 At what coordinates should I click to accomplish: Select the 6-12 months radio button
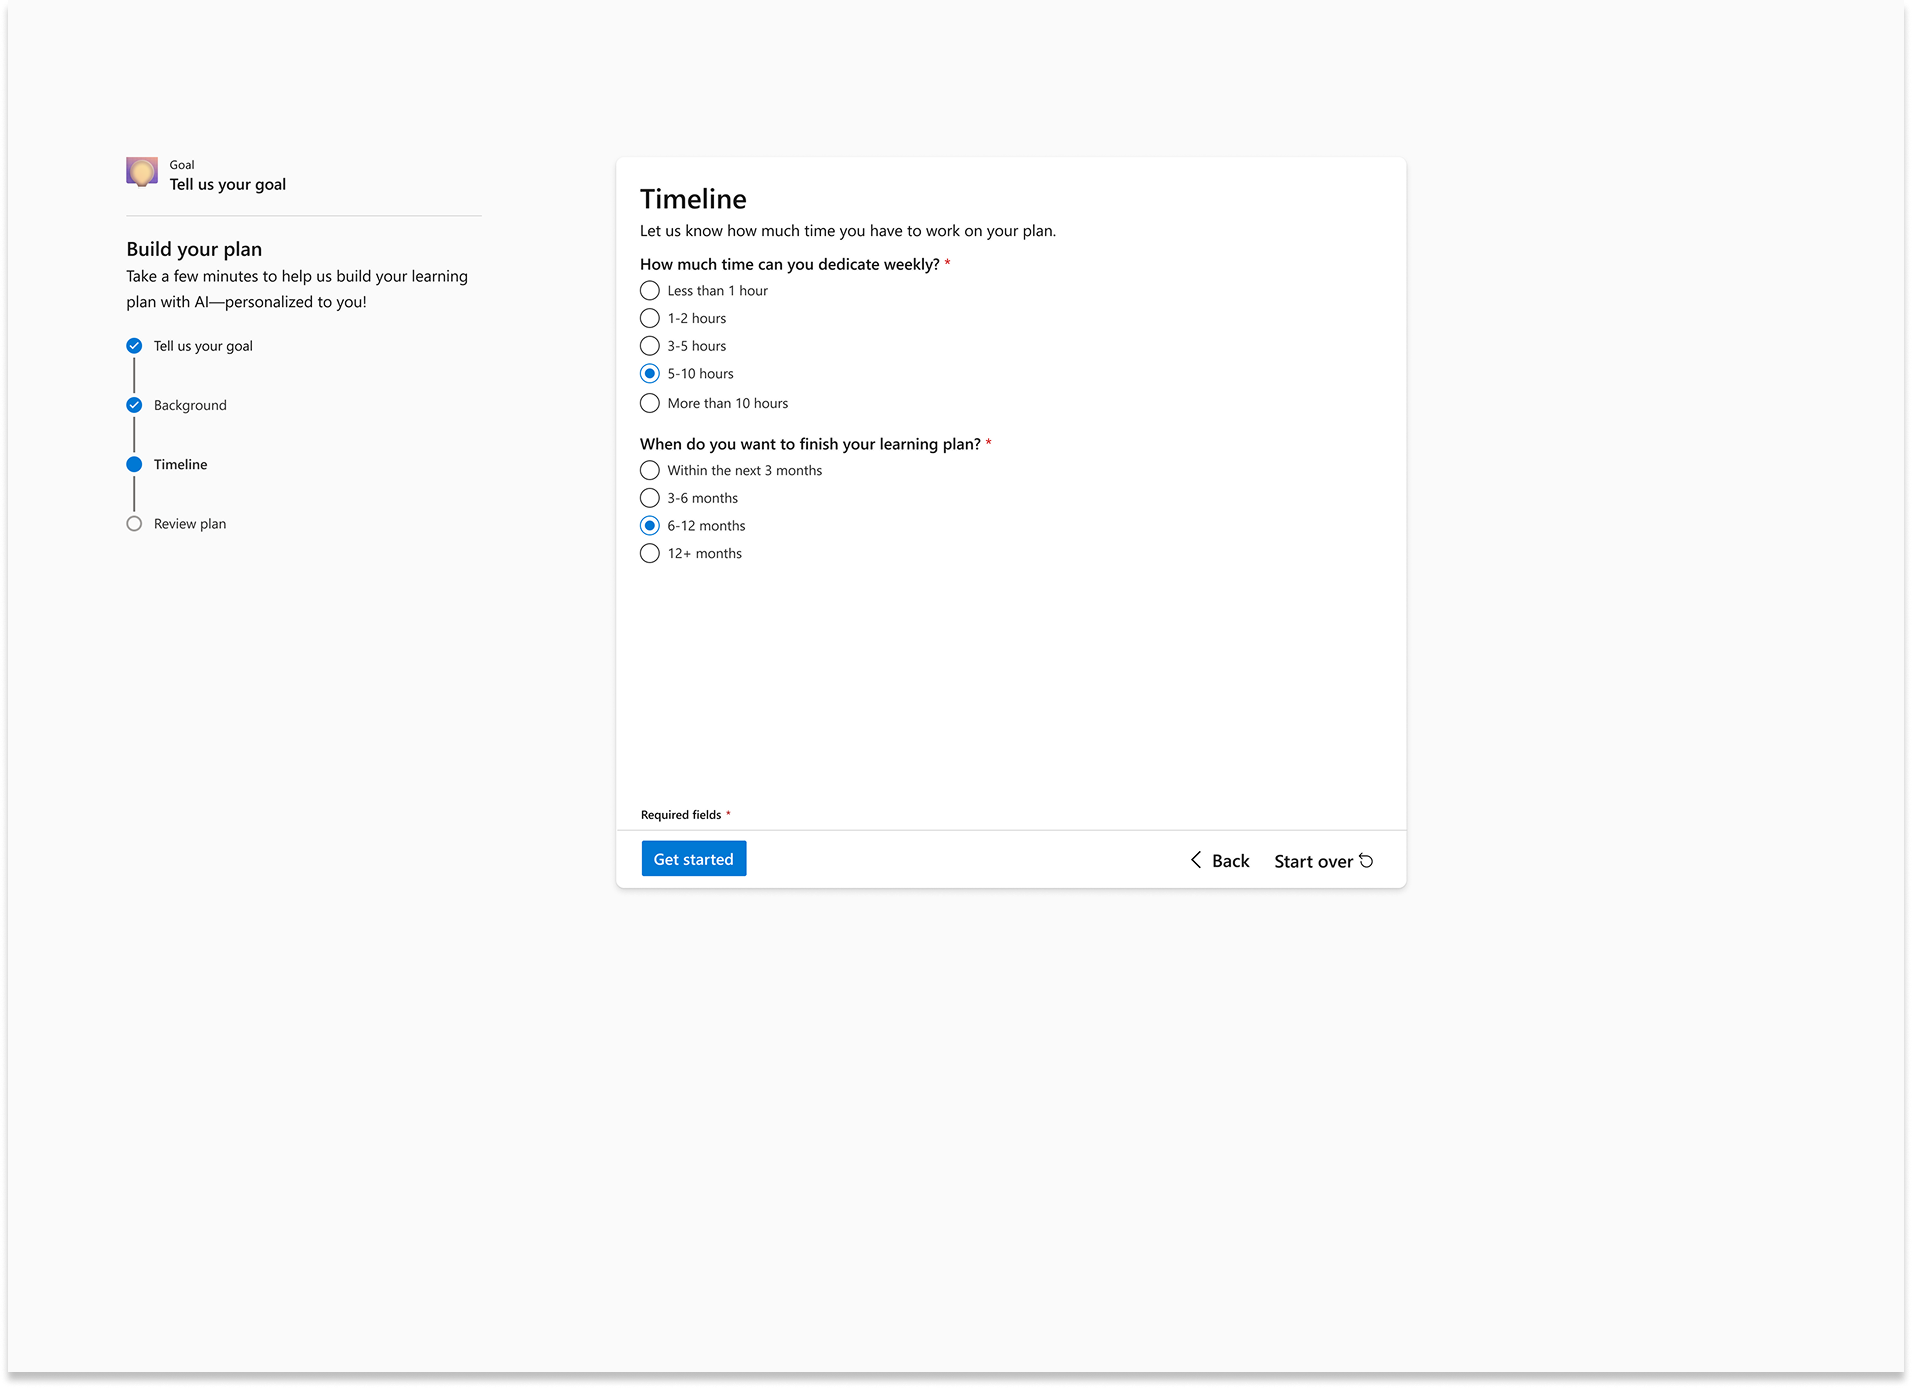tap(650, 526)
